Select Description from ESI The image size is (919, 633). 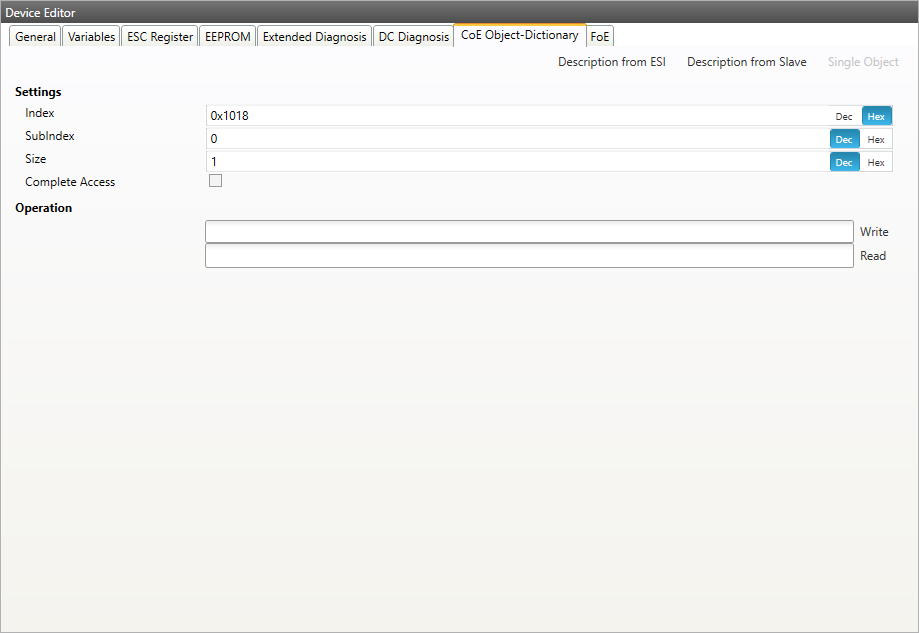click(x=611, y=62)
